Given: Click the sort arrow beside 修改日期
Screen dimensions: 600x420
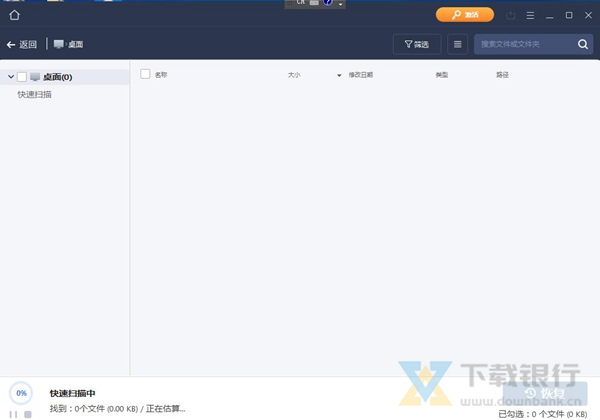Looking at the screenshot, I should click(x=339, y=75).
